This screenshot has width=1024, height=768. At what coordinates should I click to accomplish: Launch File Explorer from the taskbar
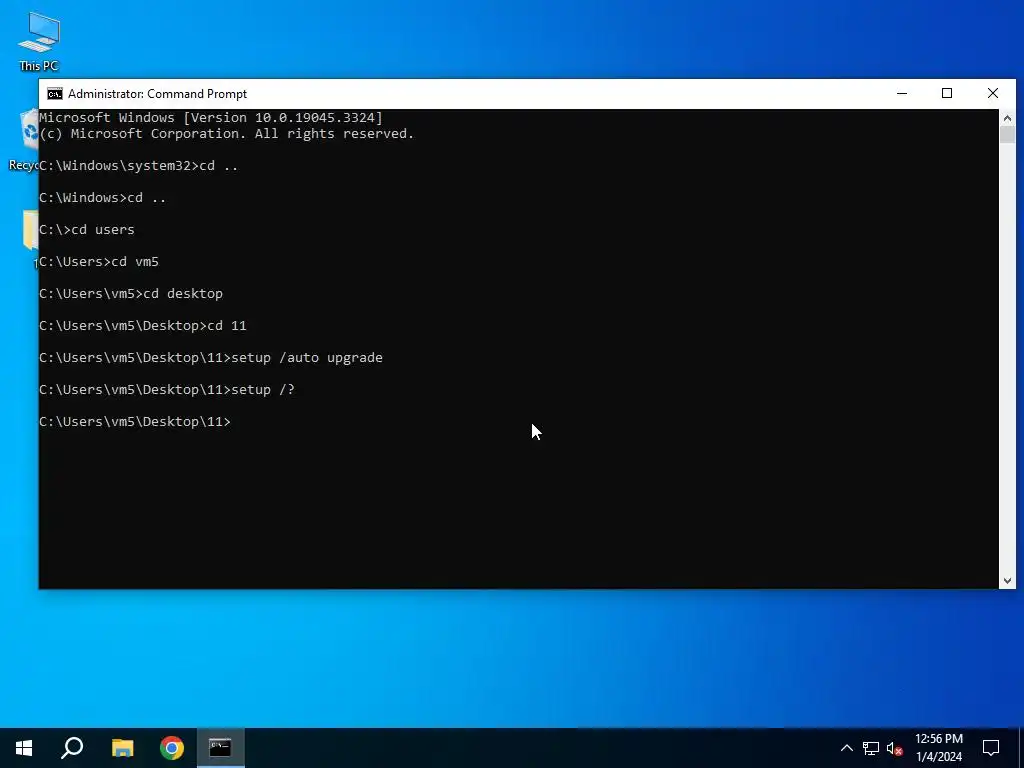point(122,748)
